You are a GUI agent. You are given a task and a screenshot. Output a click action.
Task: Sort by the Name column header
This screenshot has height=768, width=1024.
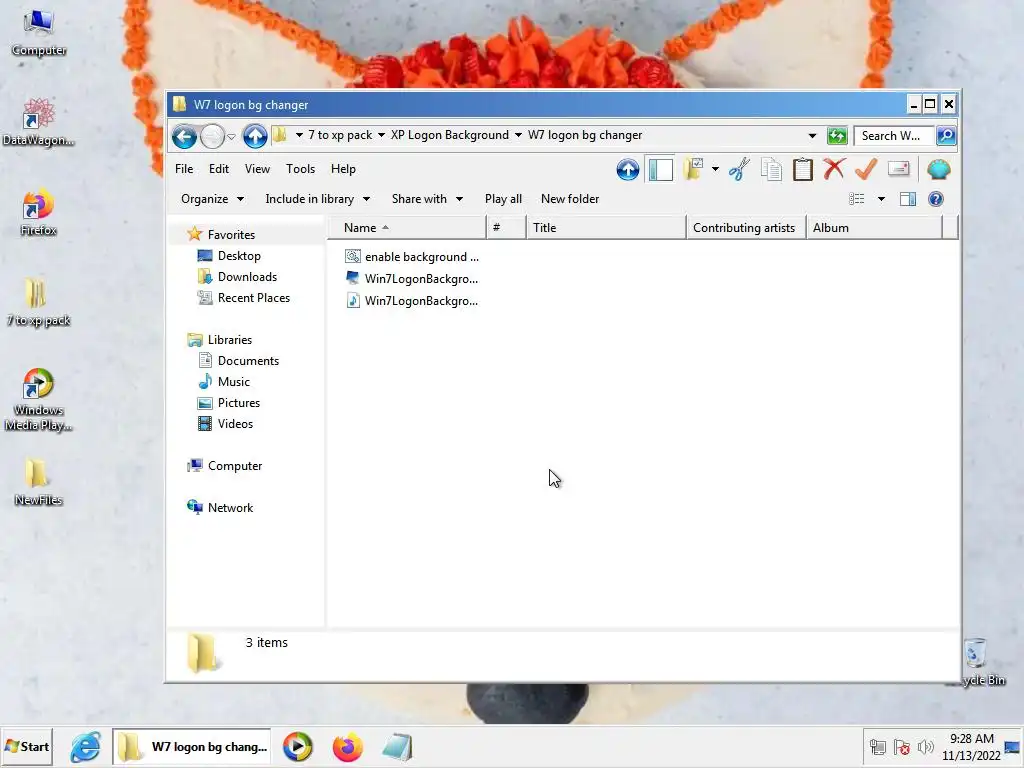[406, 228]
